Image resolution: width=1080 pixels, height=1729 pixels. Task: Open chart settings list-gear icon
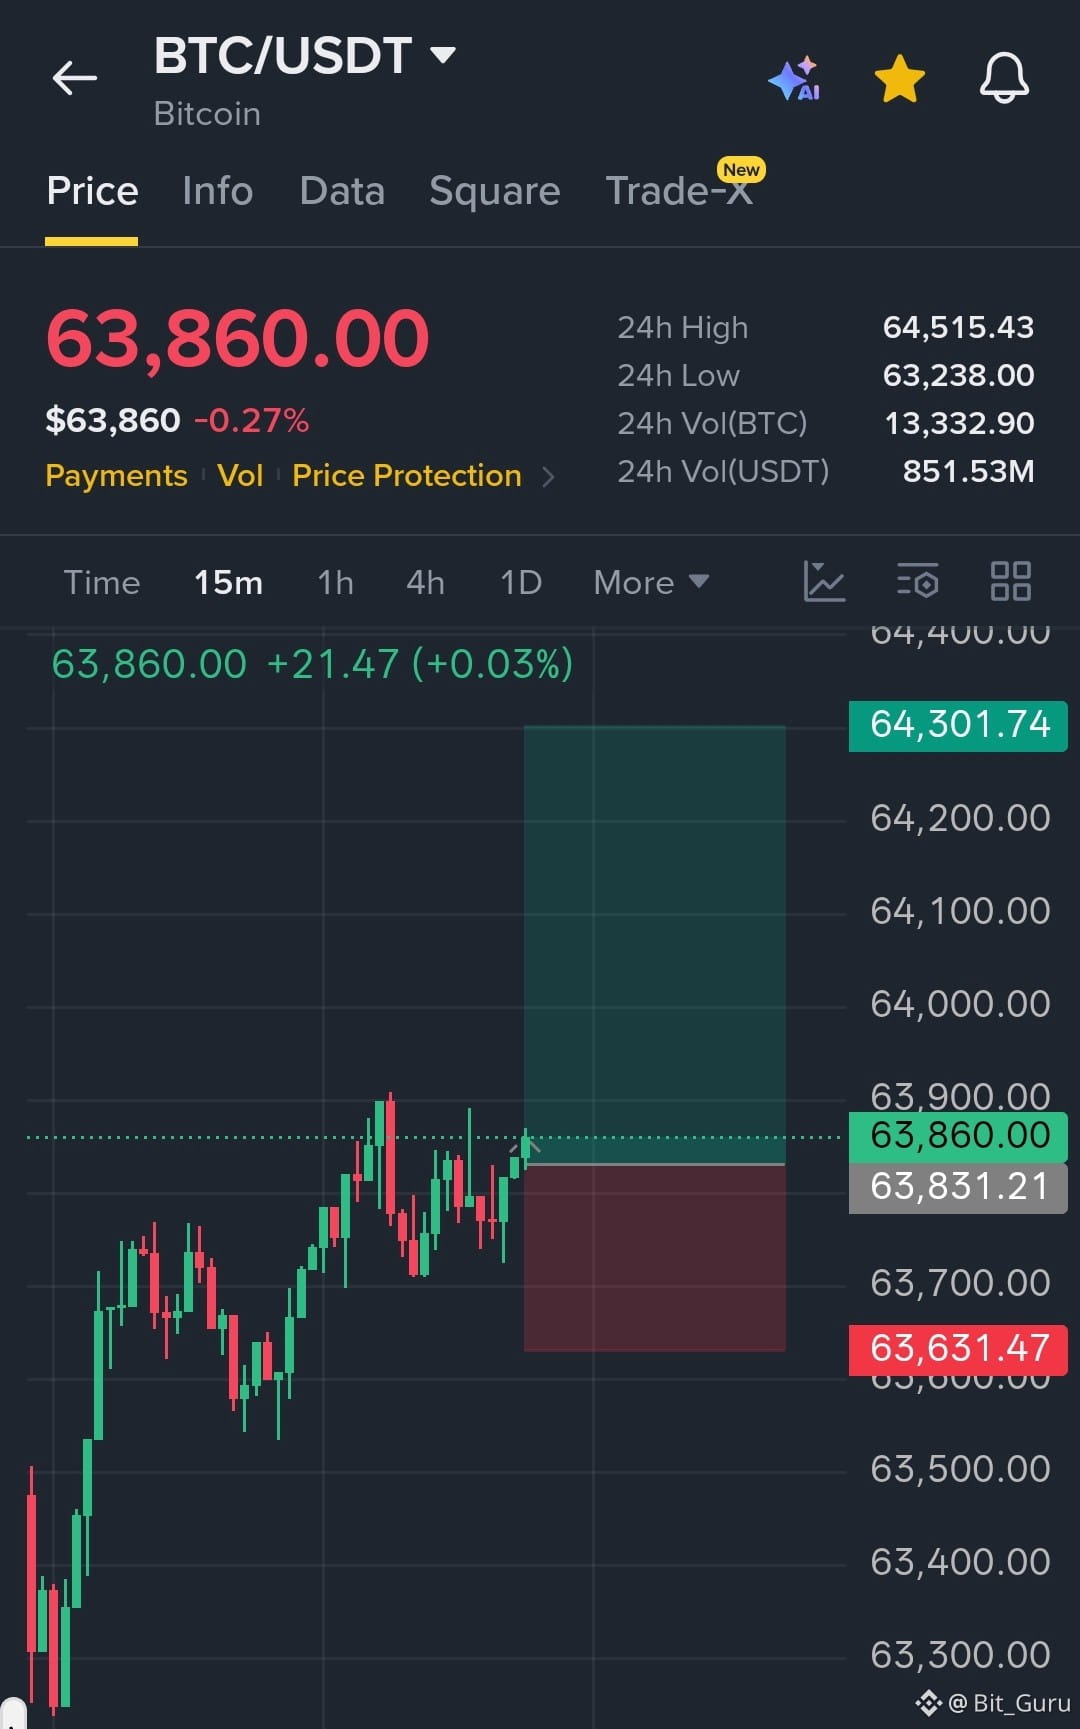[918, 581]
